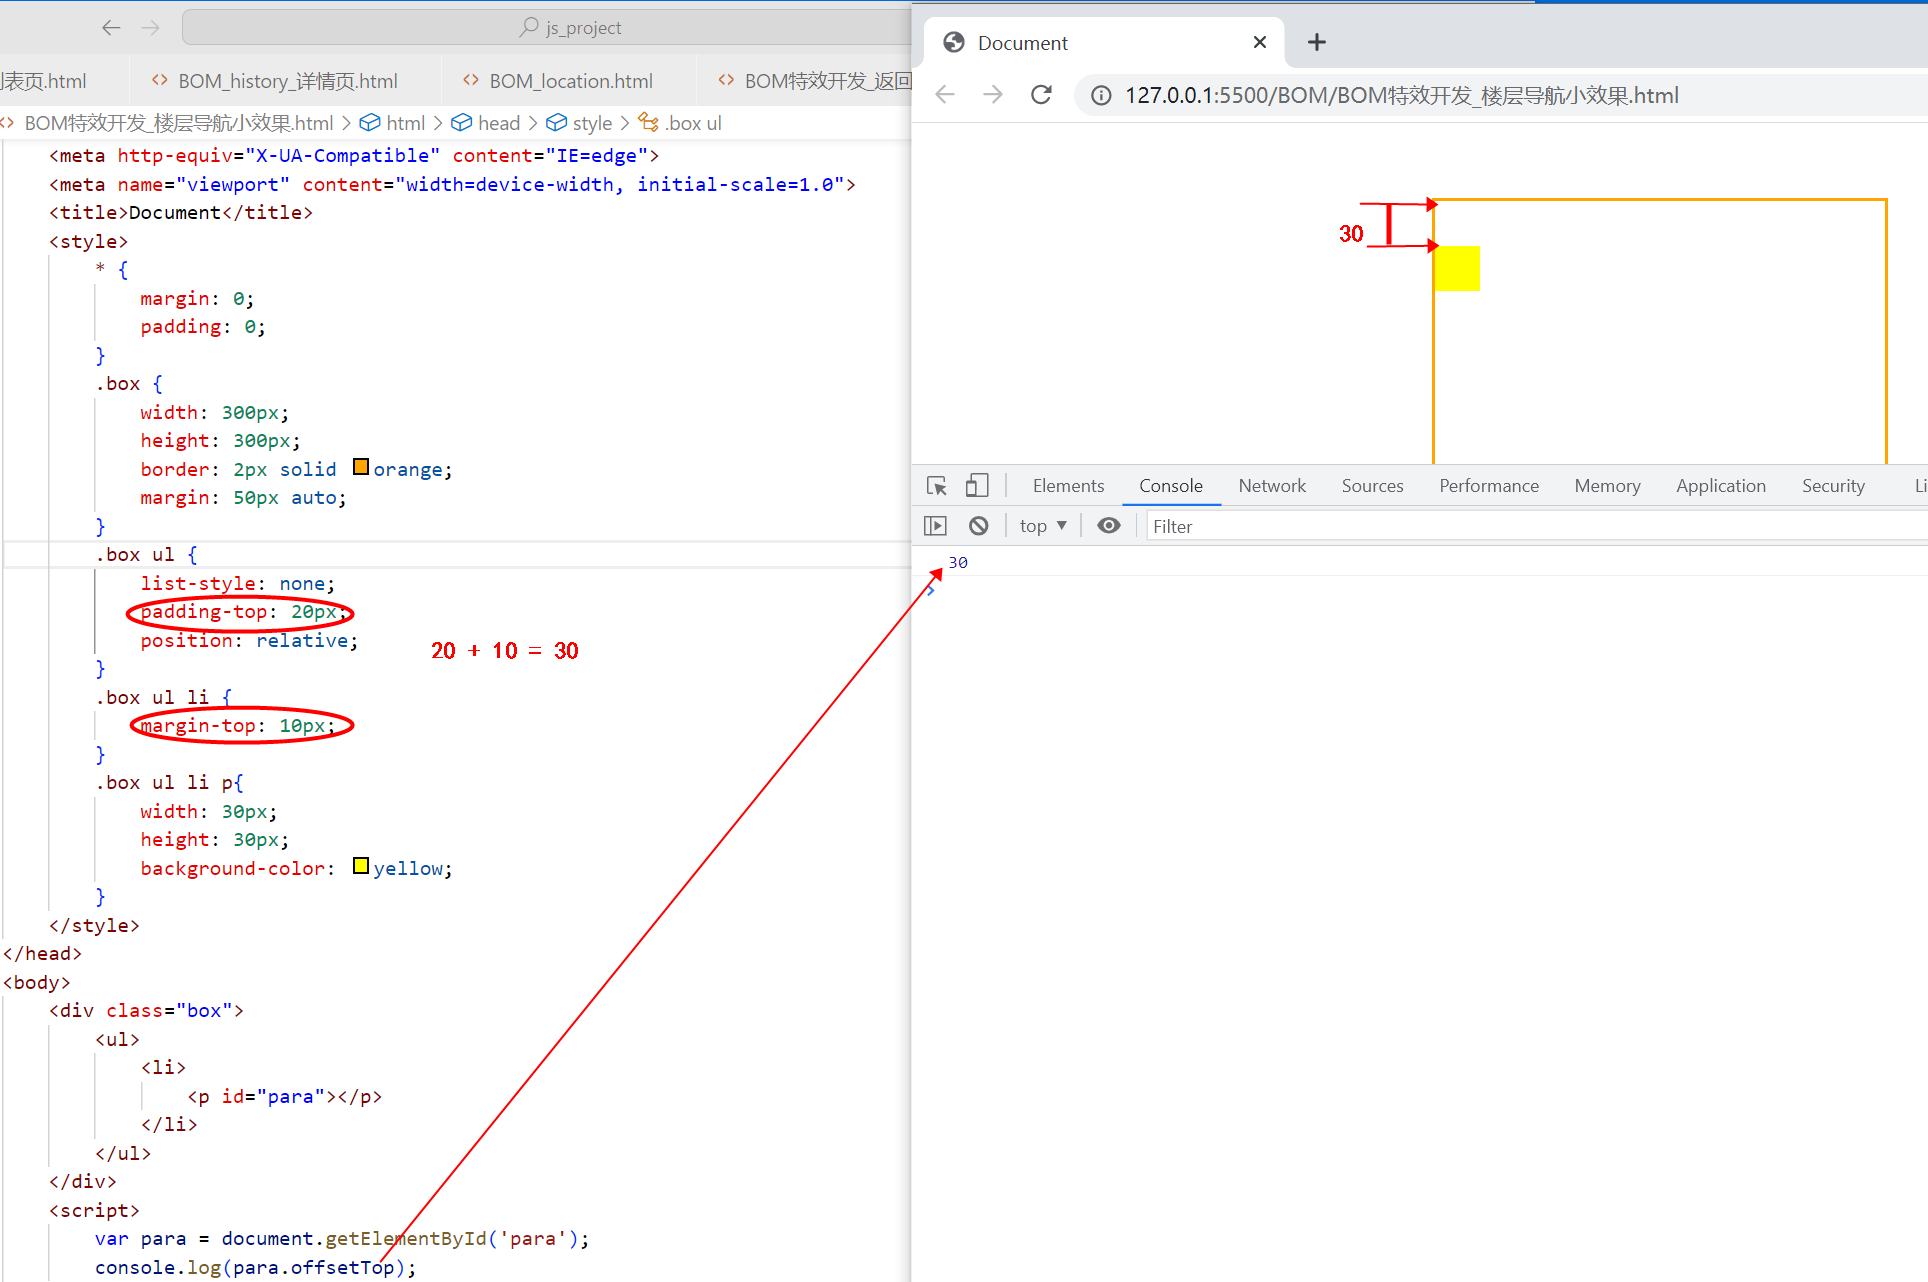Click the browser forward button
Viewport: 1928px width, 1282px height.
pyautogui.click(x=993, y=95)
